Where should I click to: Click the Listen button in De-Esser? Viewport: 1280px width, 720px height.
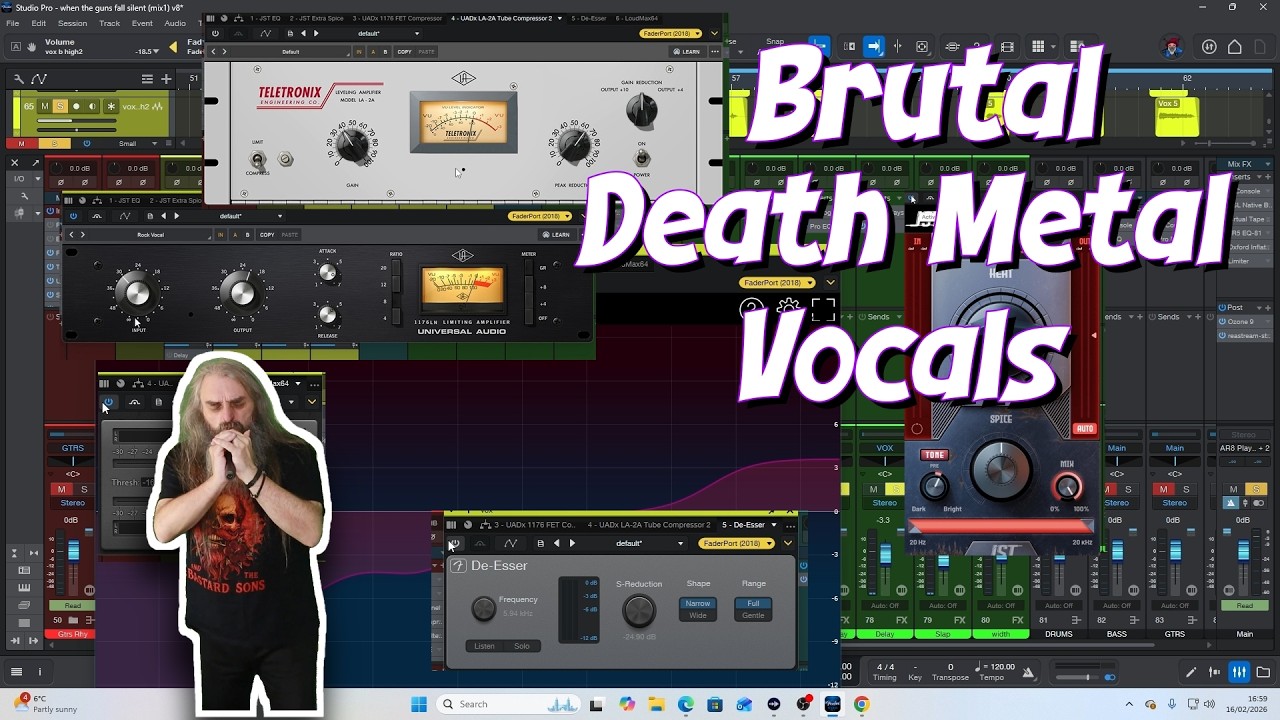484,646
